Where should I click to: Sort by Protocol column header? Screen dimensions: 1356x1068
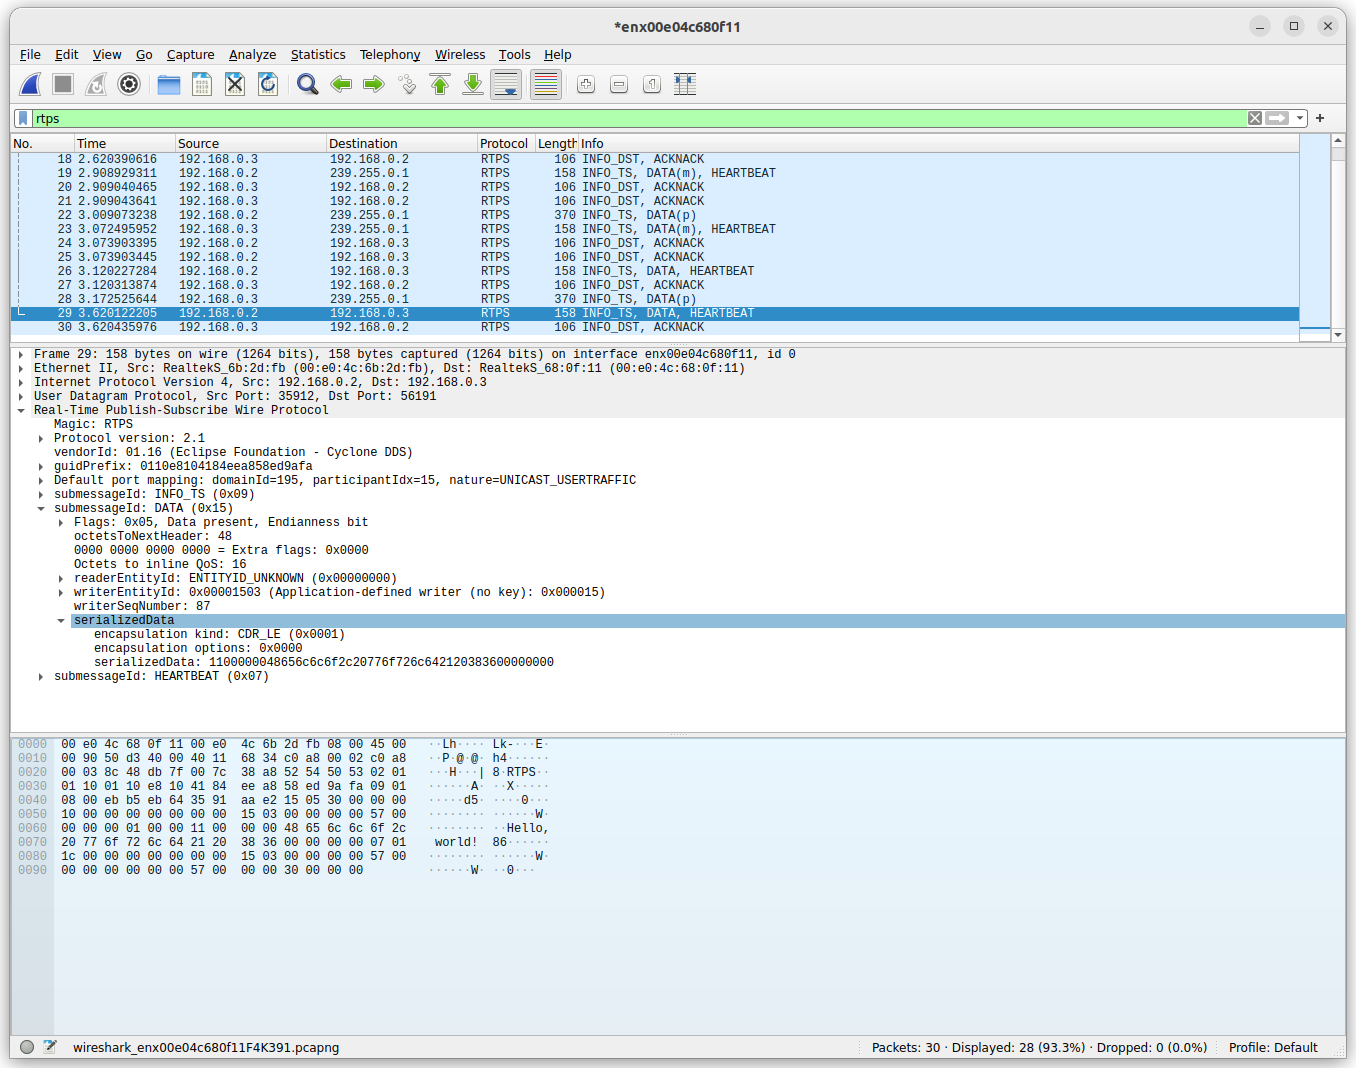pos(506,143)
